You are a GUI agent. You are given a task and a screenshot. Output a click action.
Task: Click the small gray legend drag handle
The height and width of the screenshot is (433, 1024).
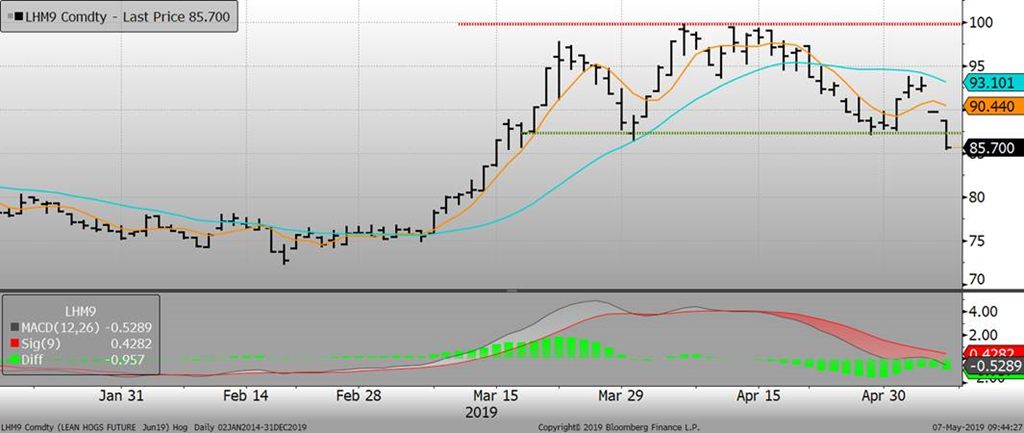tap(8, 17)
